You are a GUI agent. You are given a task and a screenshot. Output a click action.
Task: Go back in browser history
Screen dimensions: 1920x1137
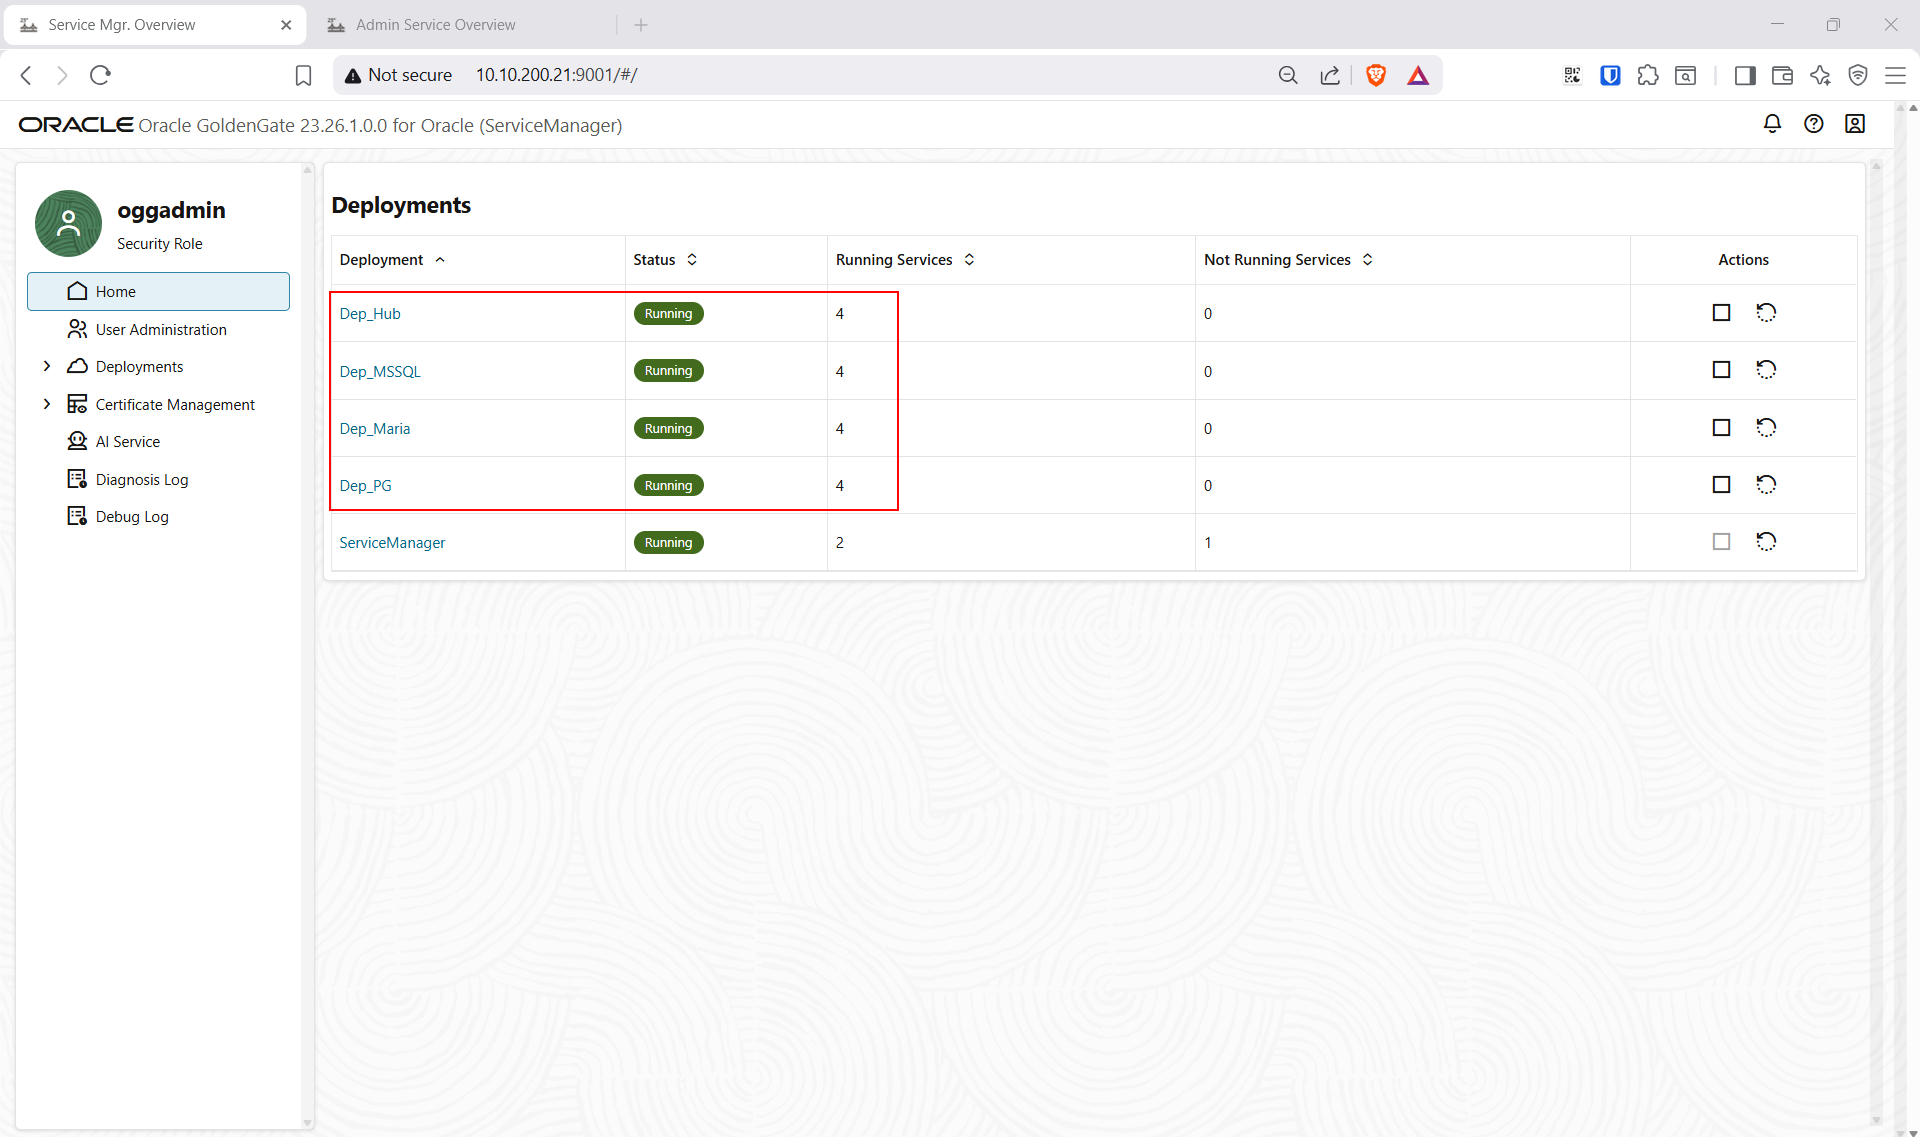pos(27,75)
